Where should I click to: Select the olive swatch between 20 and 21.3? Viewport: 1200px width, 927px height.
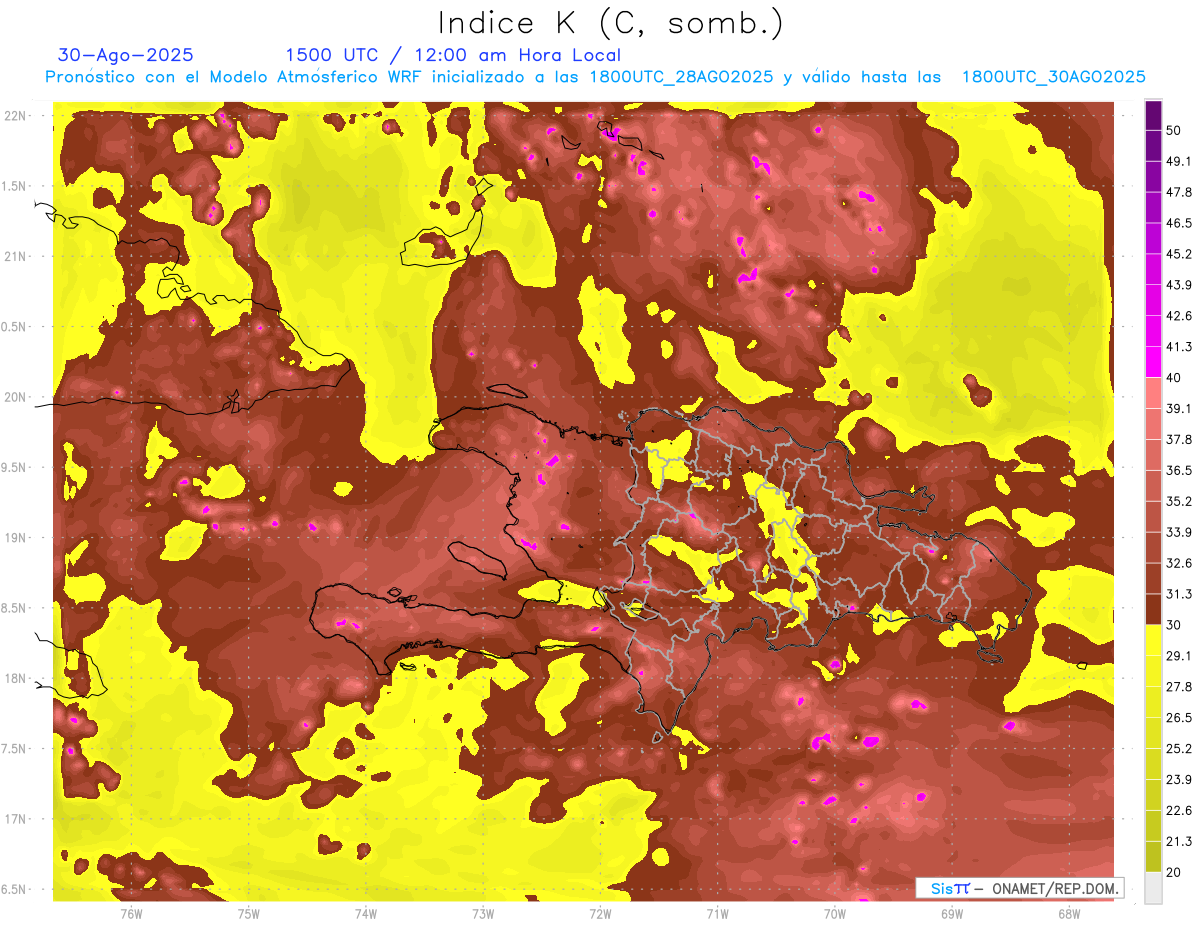point(1153,856)
